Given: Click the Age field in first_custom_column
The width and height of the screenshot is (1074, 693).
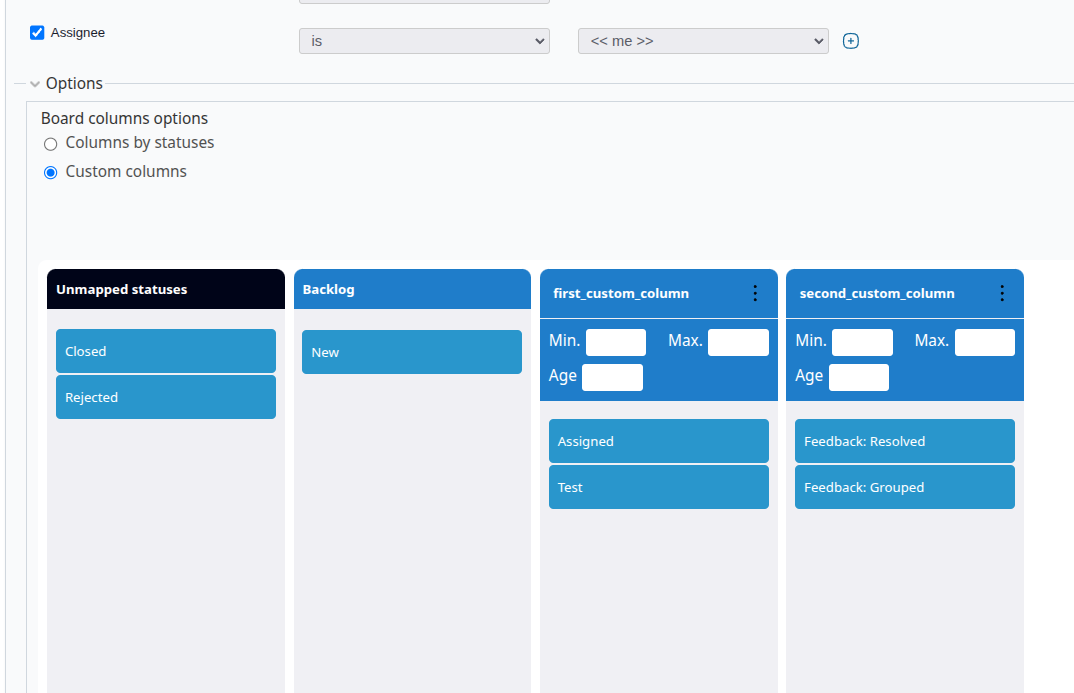Looking at the screenshot, I should [612, 377].
